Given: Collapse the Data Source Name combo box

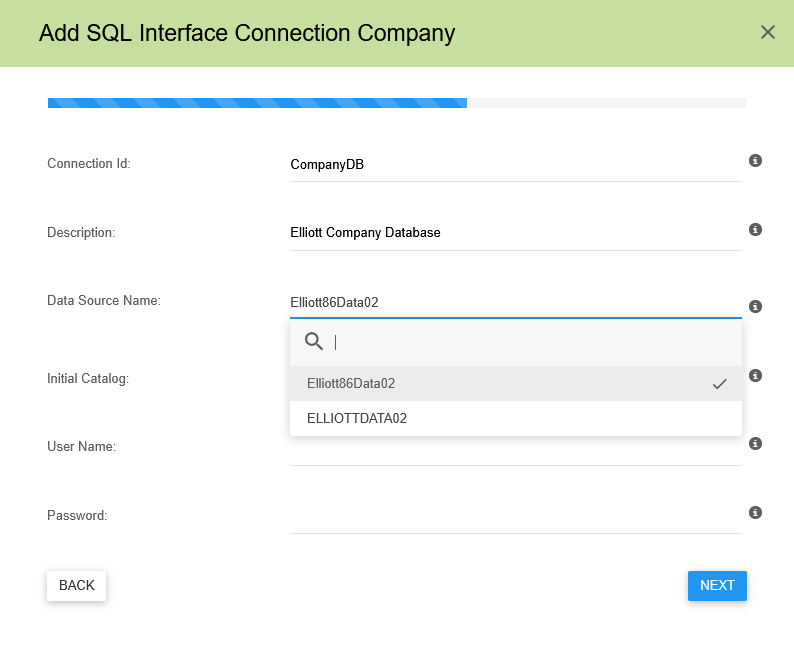Looking at the screenshot, I should coord(515,302).
